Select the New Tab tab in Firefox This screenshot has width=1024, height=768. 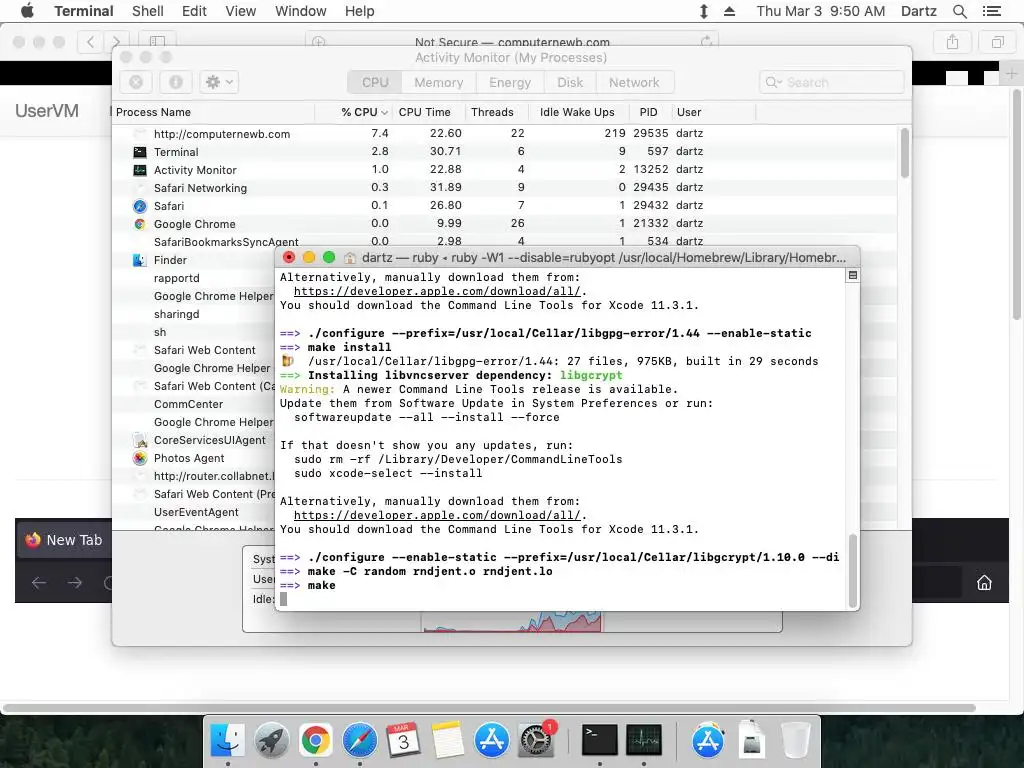(65, 540)
